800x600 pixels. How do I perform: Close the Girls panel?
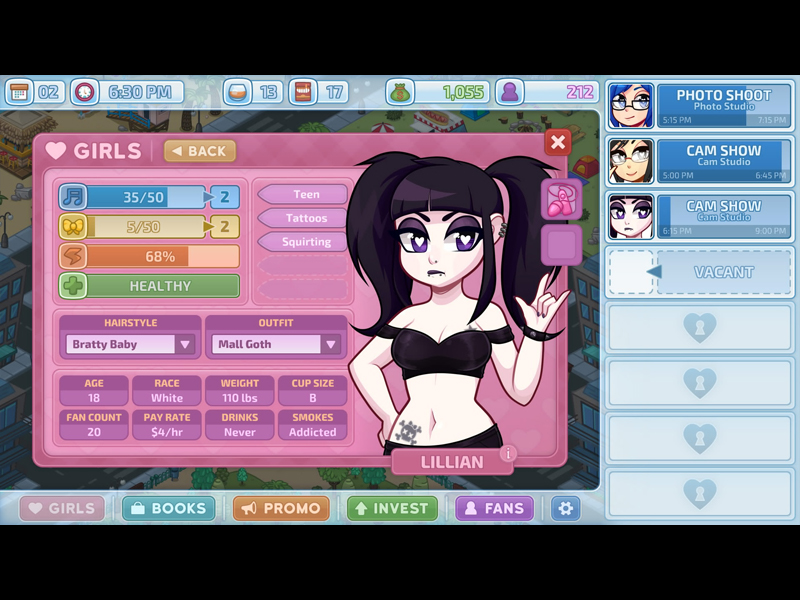(558, 142)
